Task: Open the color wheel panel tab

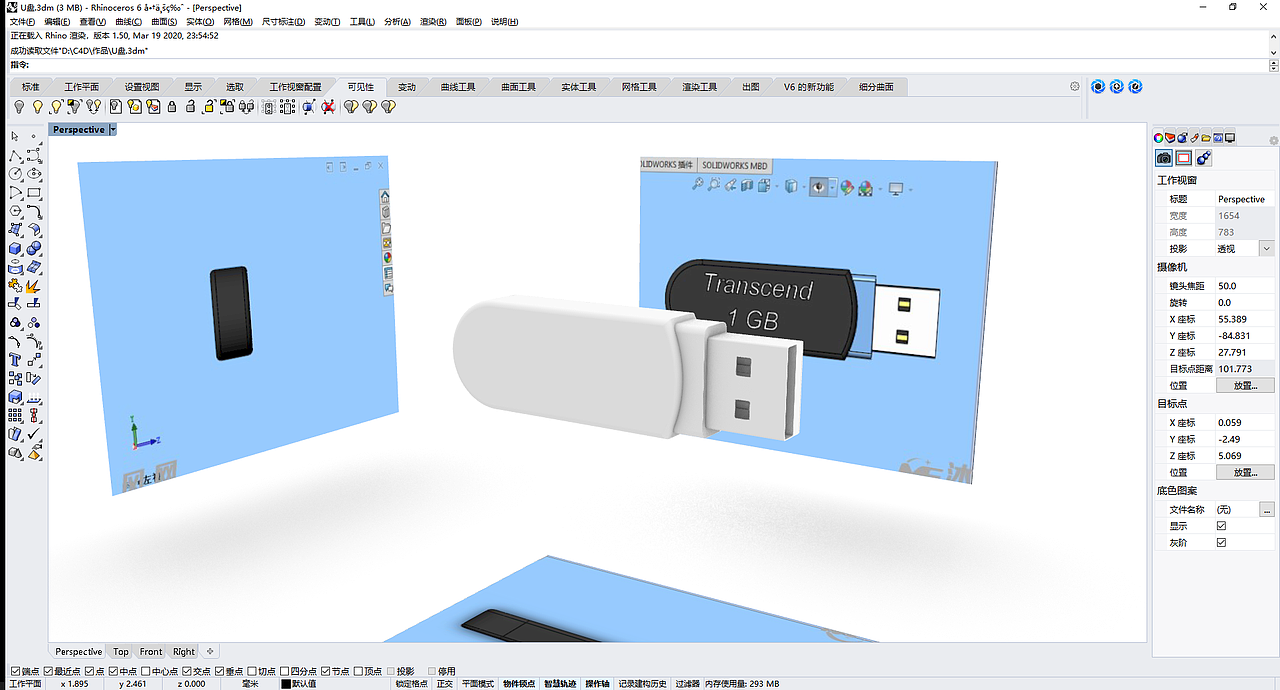Action: click(1159, 138)
